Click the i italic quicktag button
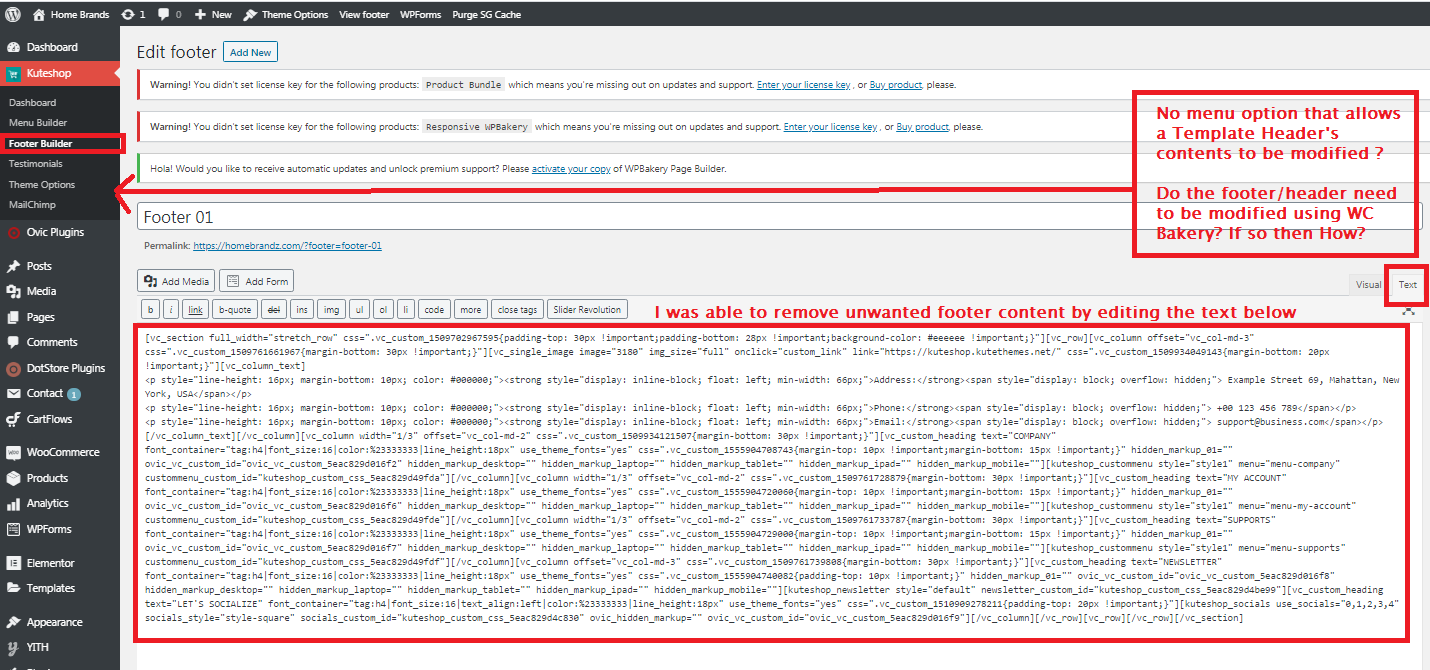This screenshot has height=670, width=1430. click(x=171, y=310)
